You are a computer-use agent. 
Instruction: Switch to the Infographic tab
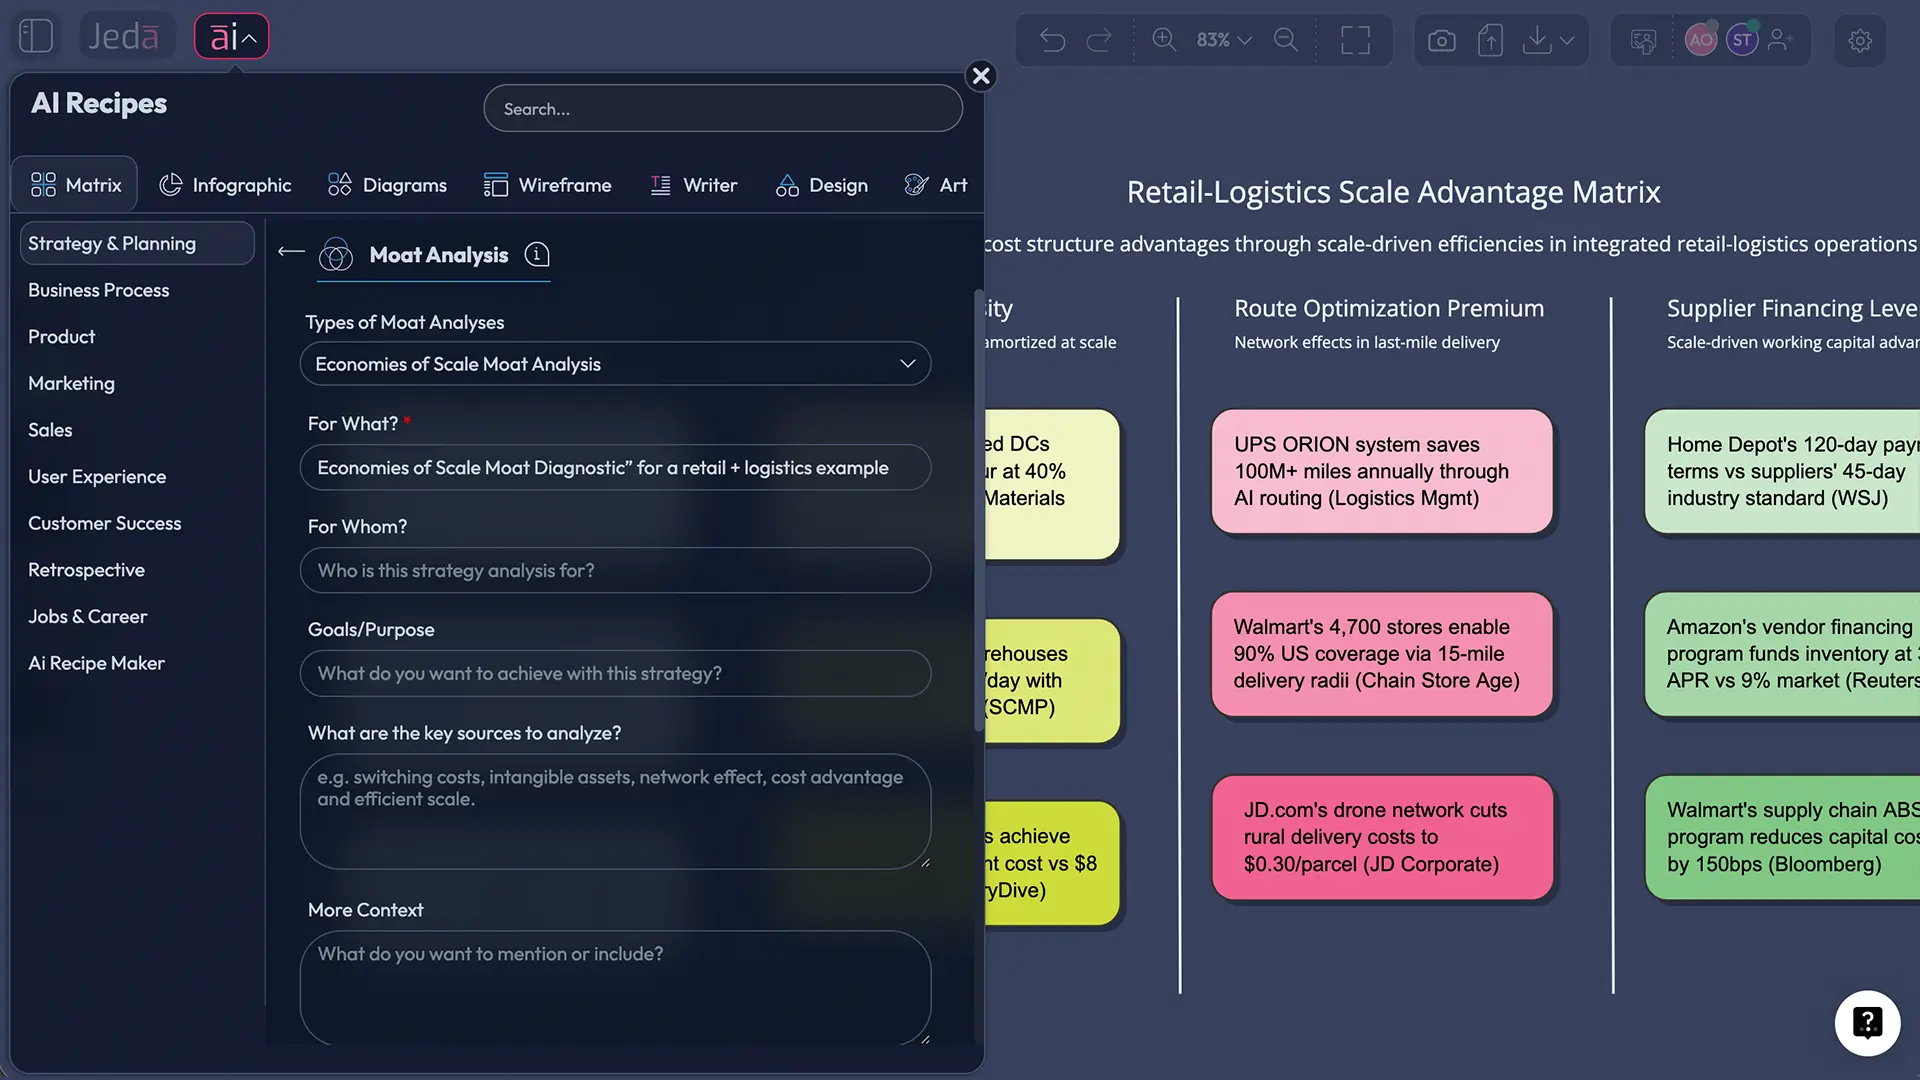tap(225, 185)
